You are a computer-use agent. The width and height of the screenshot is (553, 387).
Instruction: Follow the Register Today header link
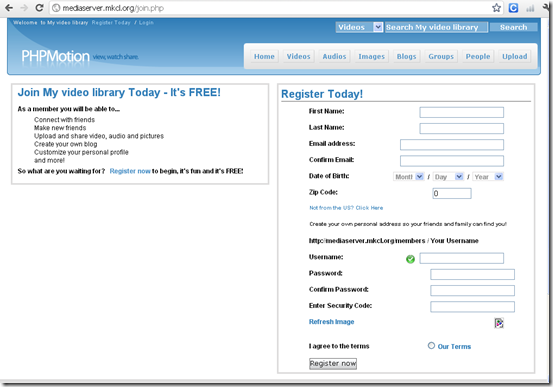click(x=111, y=23)
